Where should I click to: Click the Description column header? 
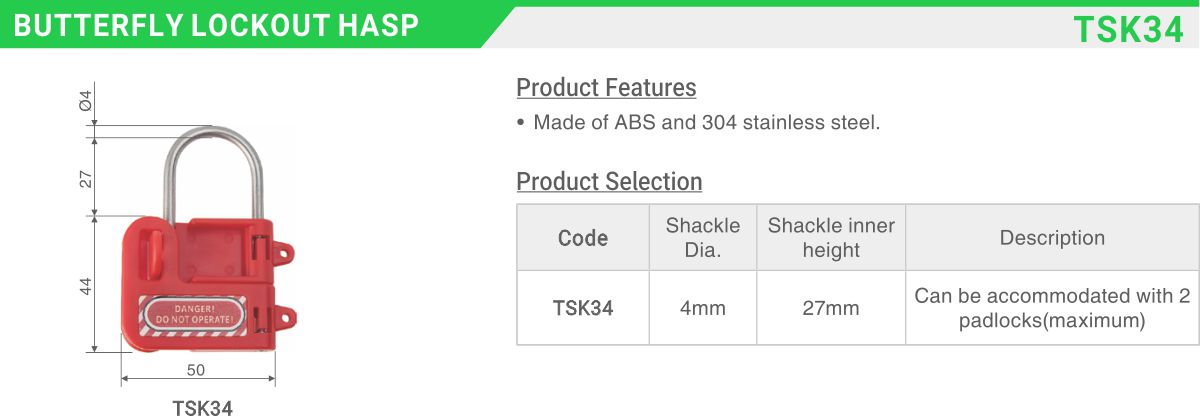[x=1052, y=238]
